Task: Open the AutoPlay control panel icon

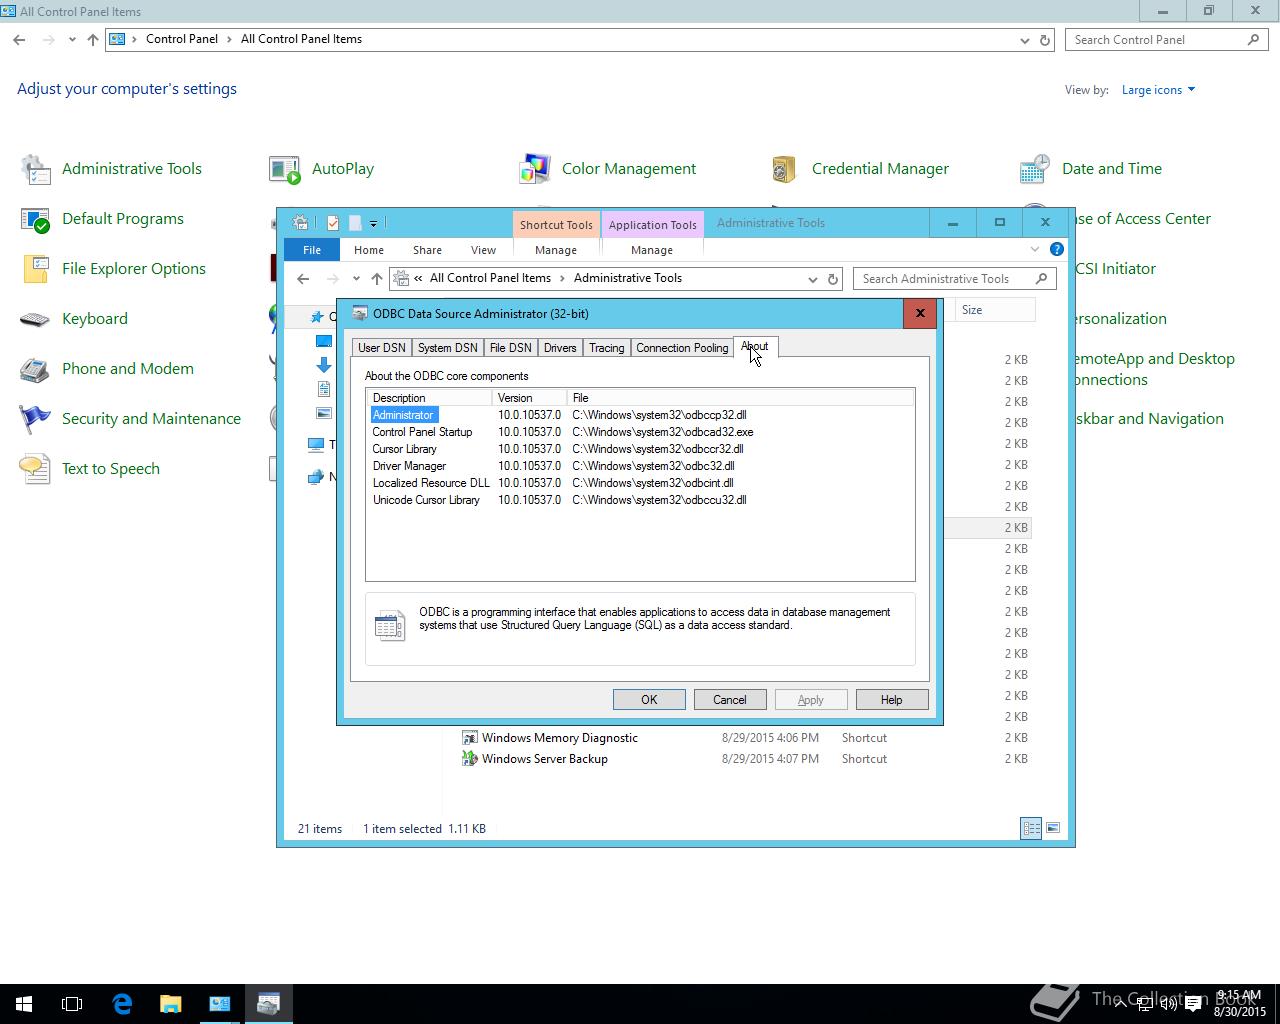Action: [285, 169]
